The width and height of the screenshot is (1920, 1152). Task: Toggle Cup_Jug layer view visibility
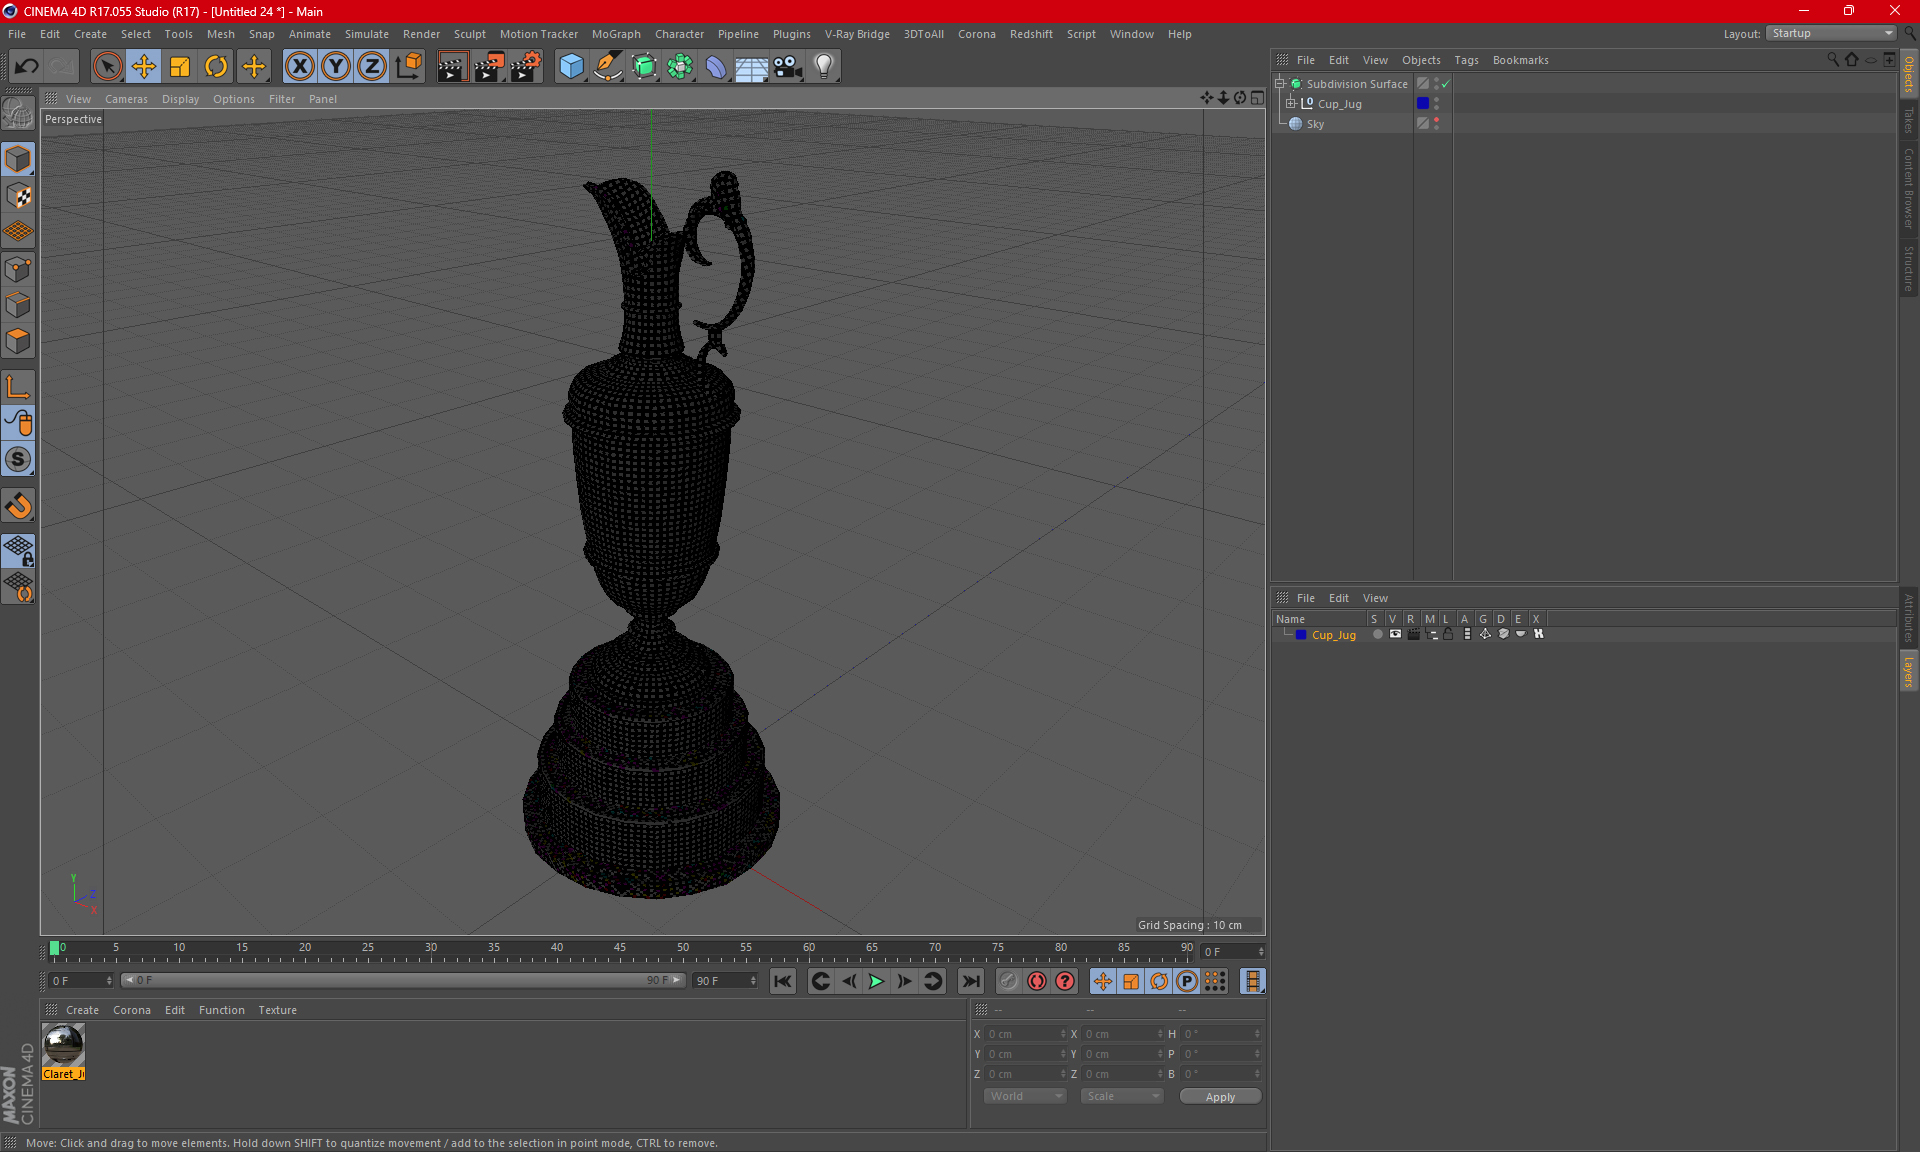(x=1395, y=634)
